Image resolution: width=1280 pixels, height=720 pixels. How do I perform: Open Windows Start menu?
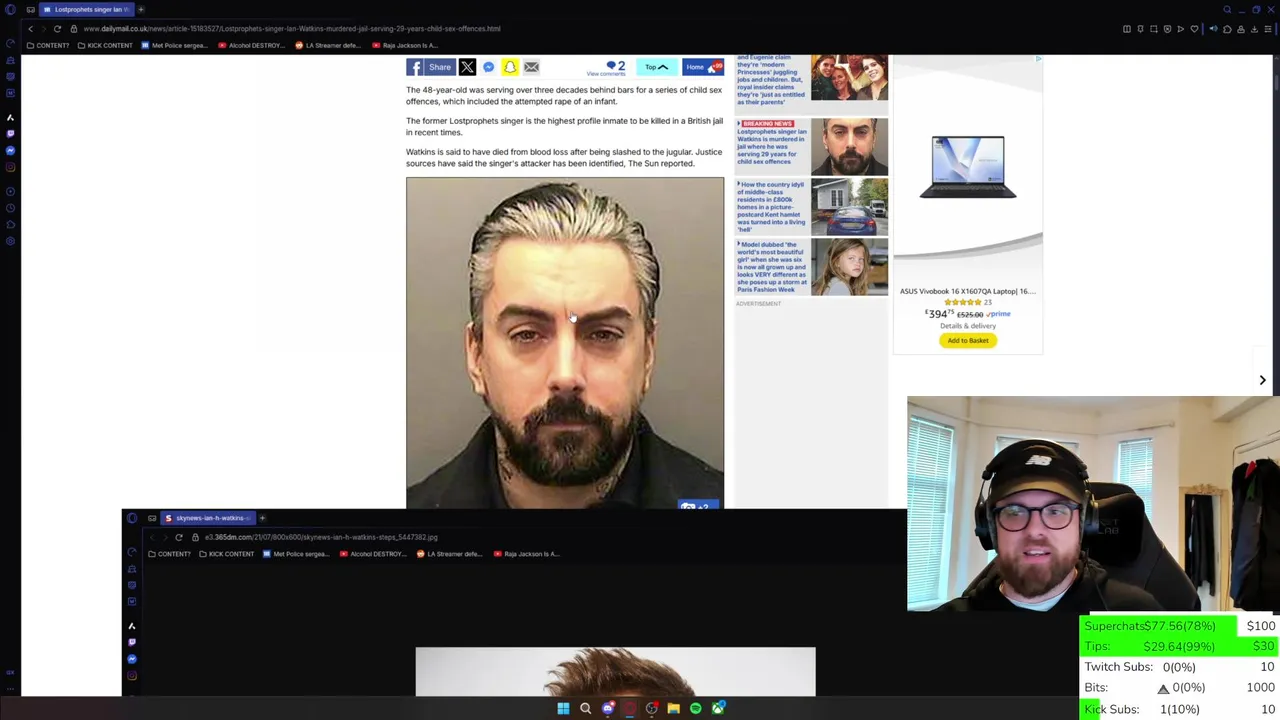pos(563,709)
